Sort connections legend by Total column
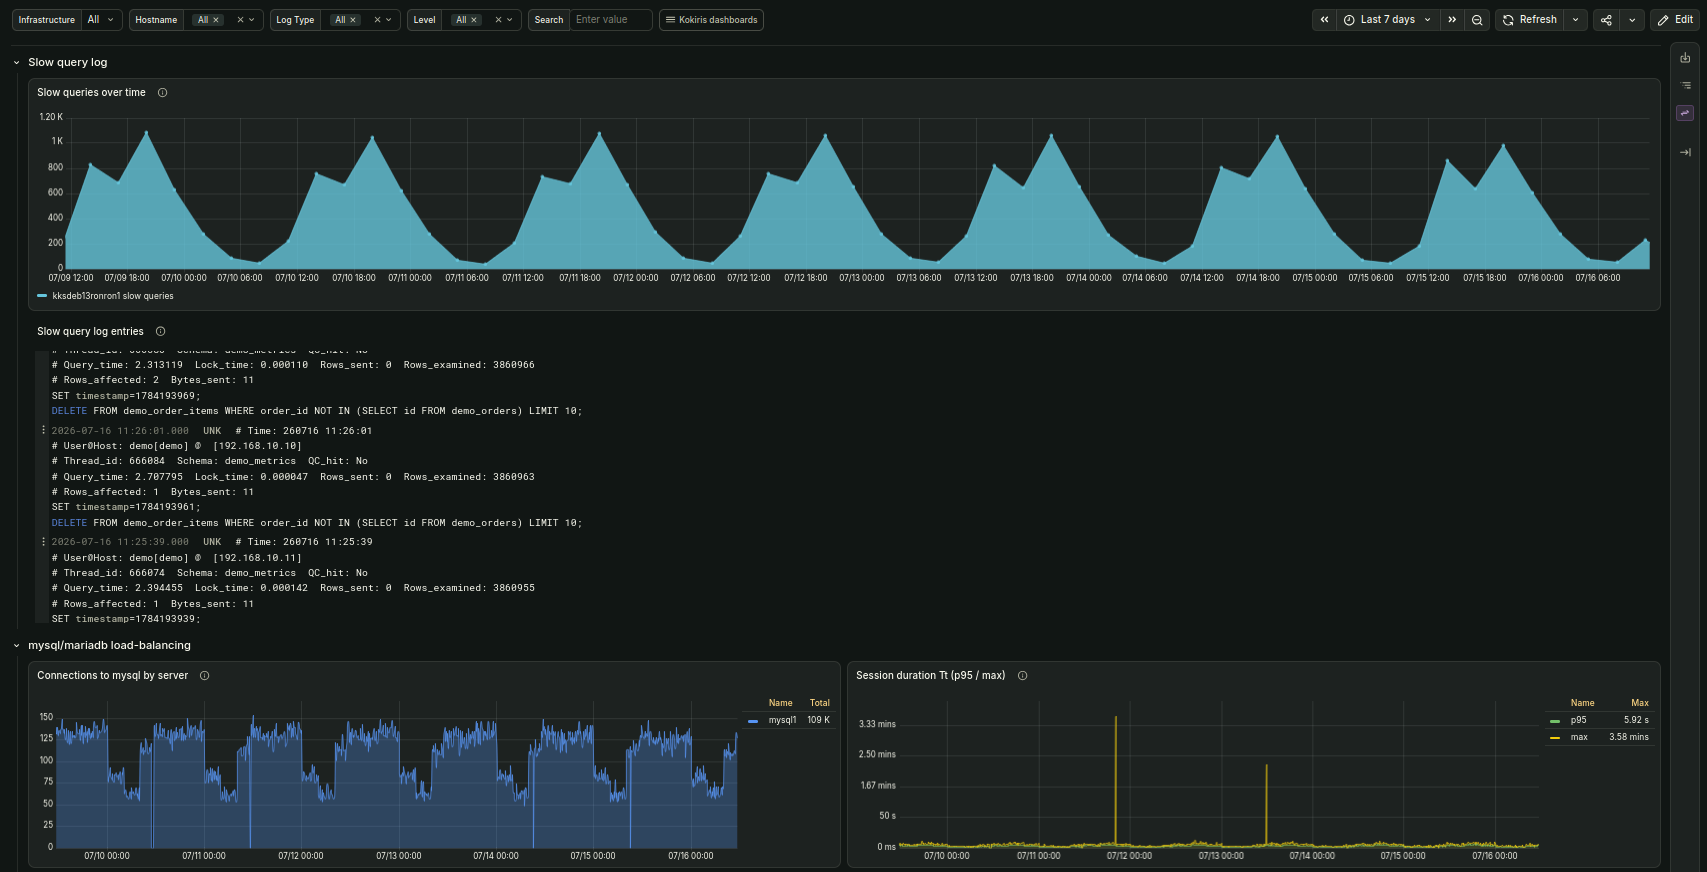Screen dimensions: 1707x872 (x=820, y=703)
